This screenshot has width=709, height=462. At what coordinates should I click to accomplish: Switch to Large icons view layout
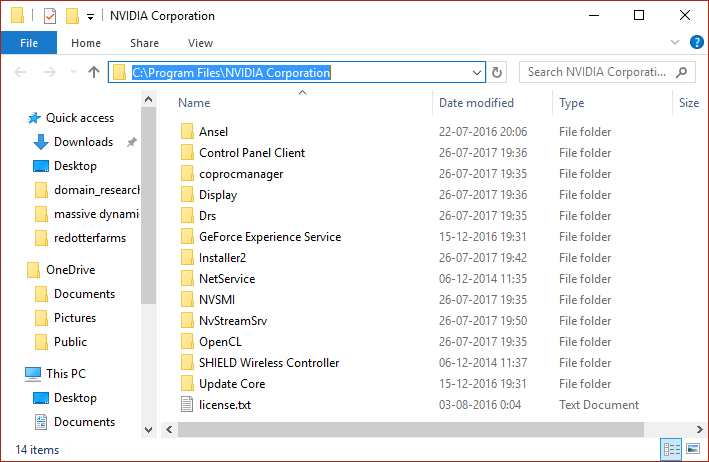(x=692, y=450)
